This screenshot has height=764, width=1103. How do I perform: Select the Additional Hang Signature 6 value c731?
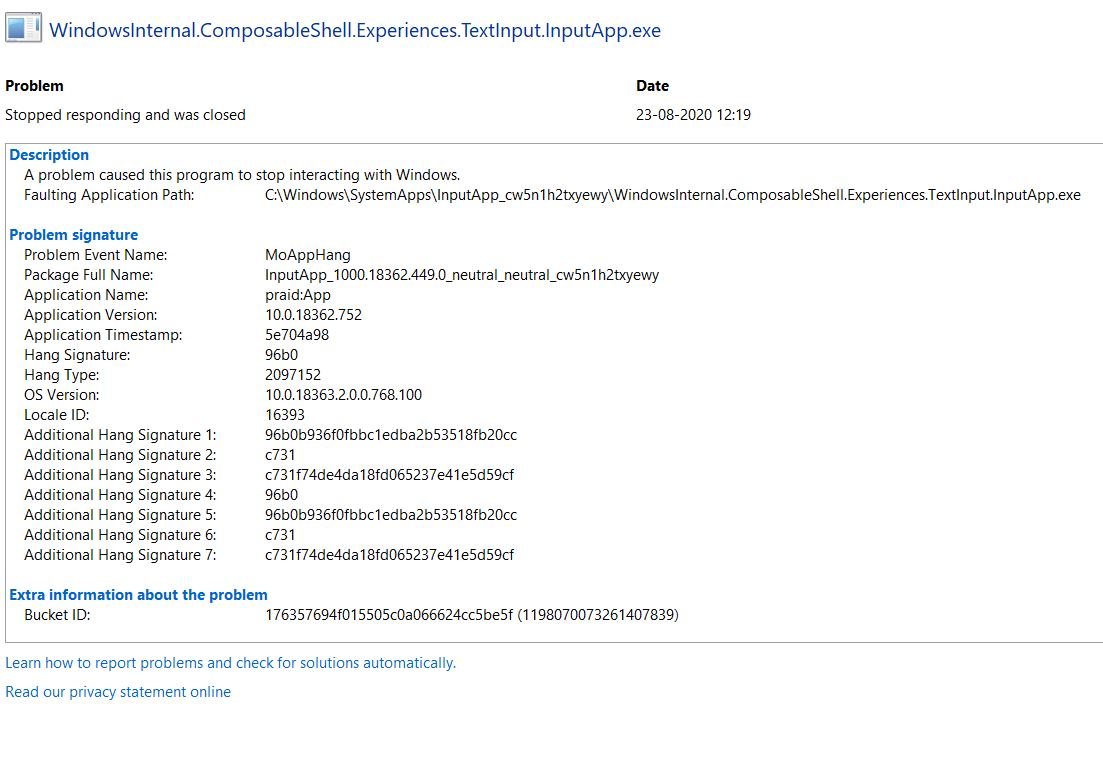click(x=280, y=535)
